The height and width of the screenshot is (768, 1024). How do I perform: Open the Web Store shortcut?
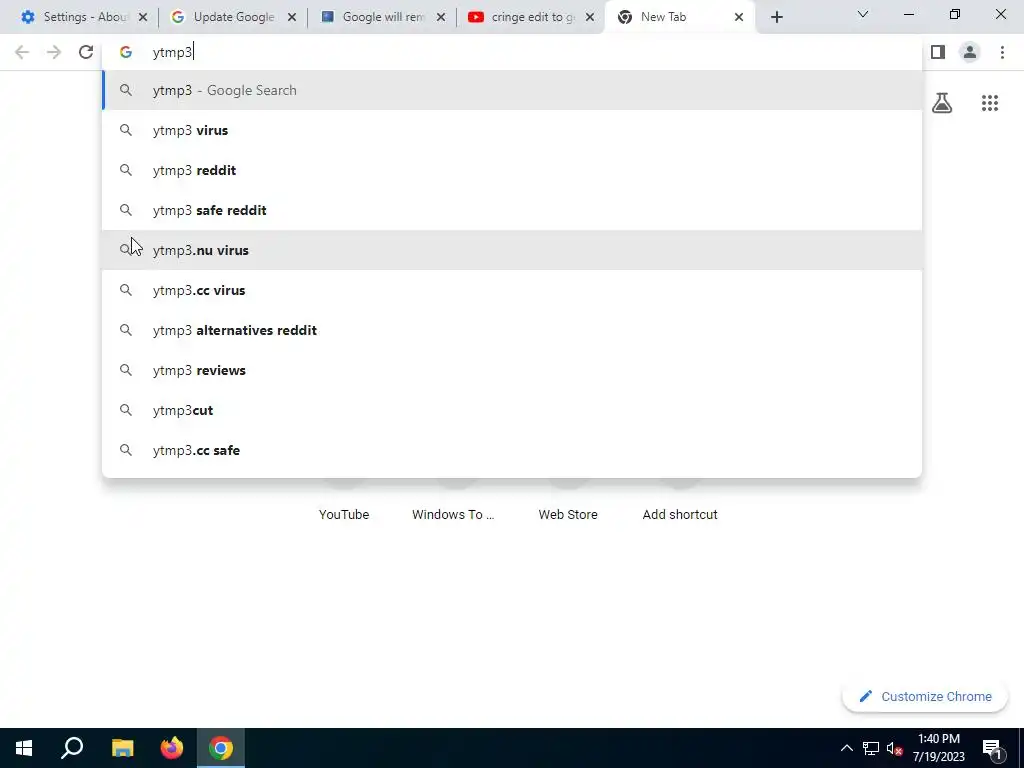coord(568,515)
